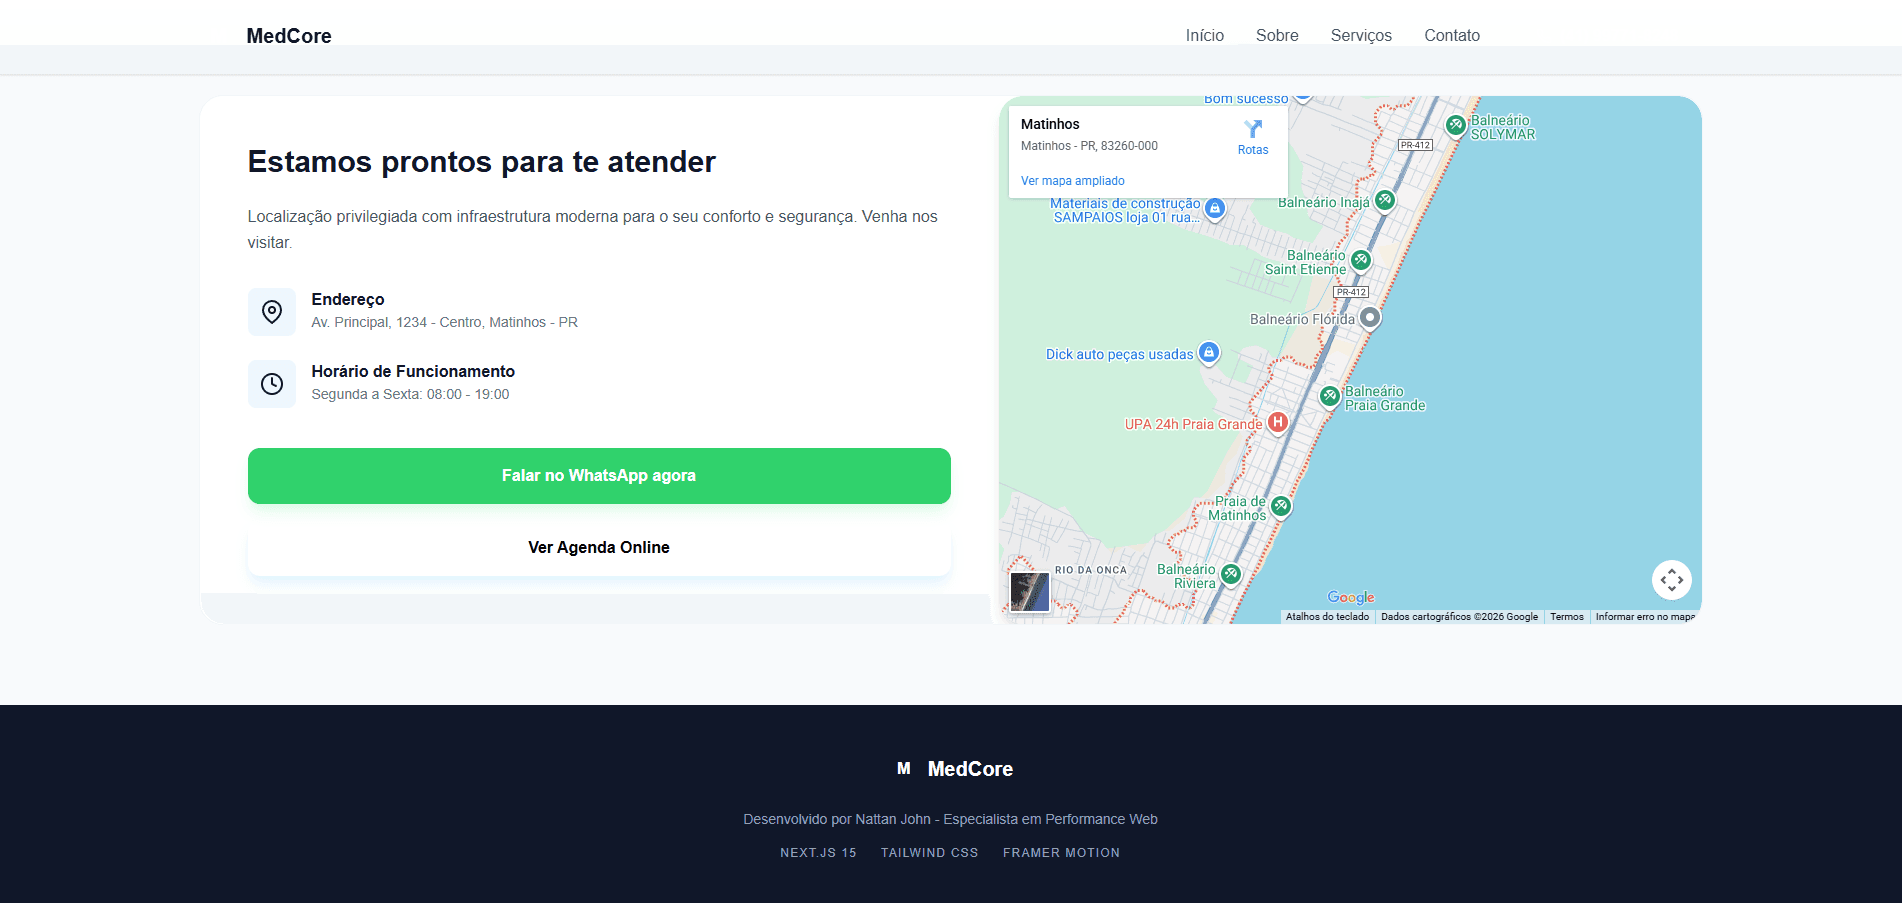Switch map to satellite view thumbnail
Screen dimensions: 1902x903
(1029, 591)
